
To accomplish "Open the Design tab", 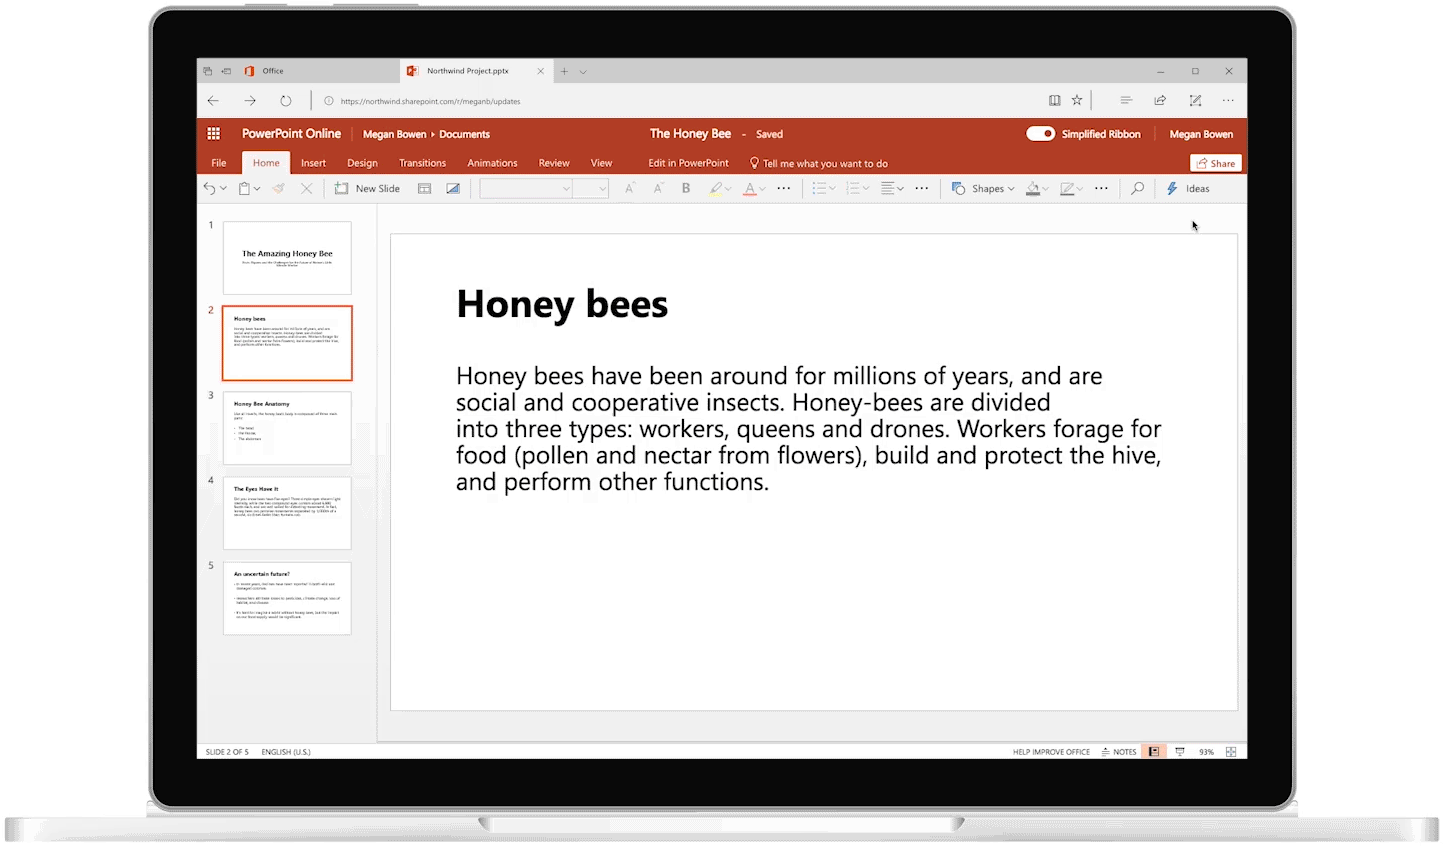I will pyautogui.click(x=362, y=163).
